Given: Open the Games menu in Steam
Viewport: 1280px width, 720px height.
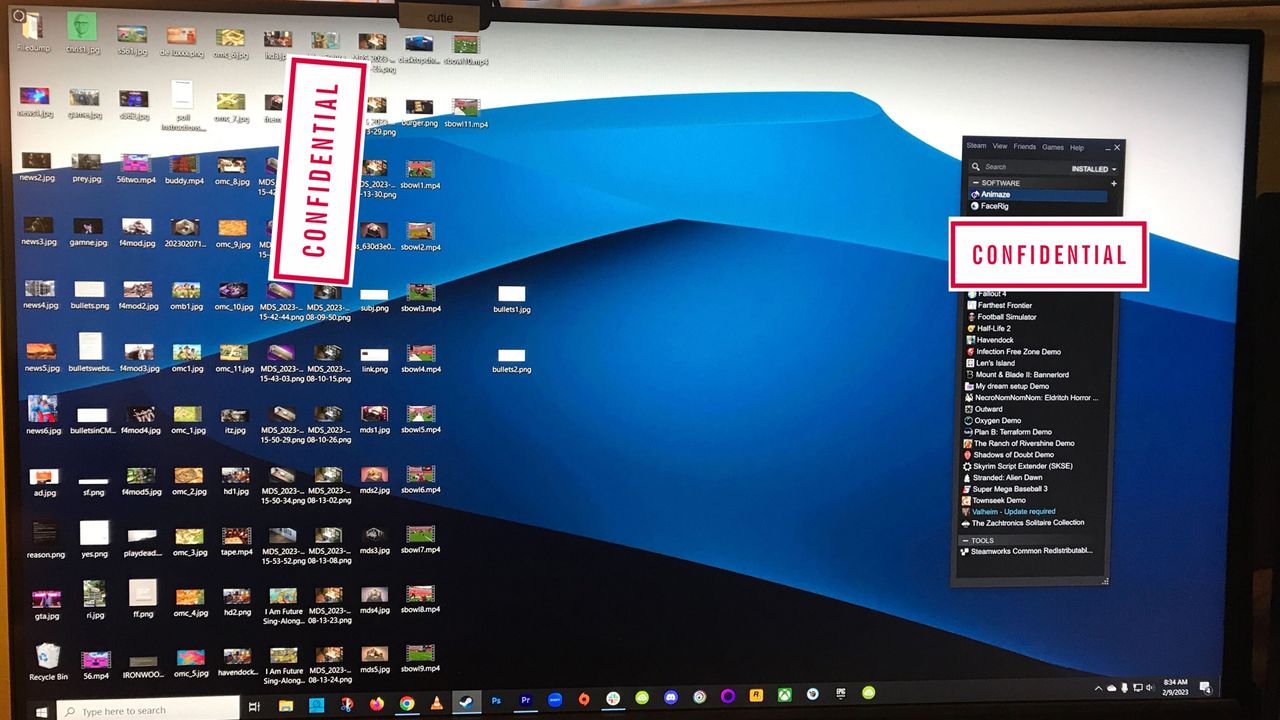Looking at the screenshot, I should point(1053,147).
